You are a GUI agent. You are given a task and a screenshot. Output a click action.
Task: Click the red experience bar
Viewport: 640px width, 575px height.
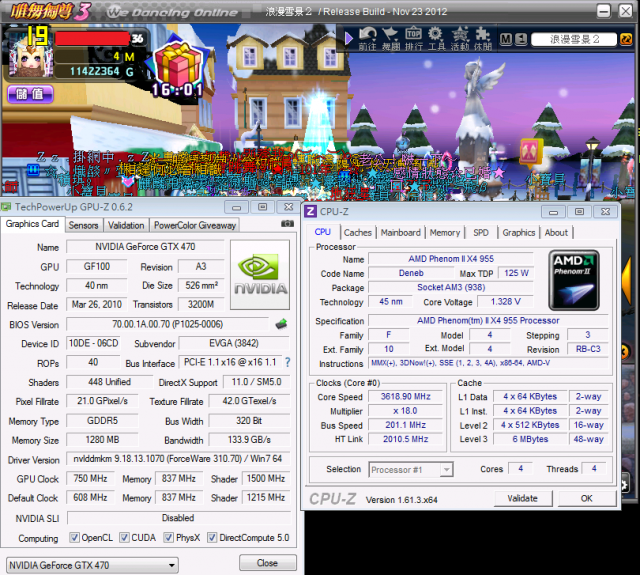pos(92,38)
